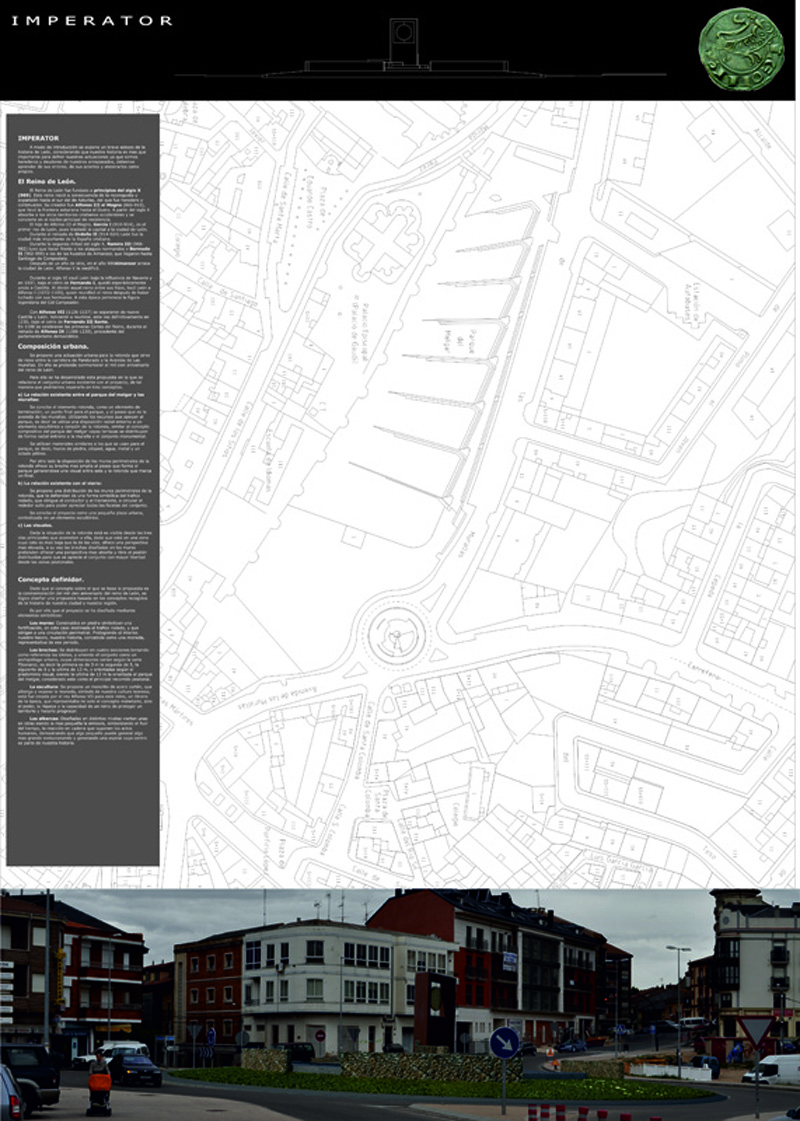Click the person pushing the orange stroller

coord(99,1080)
